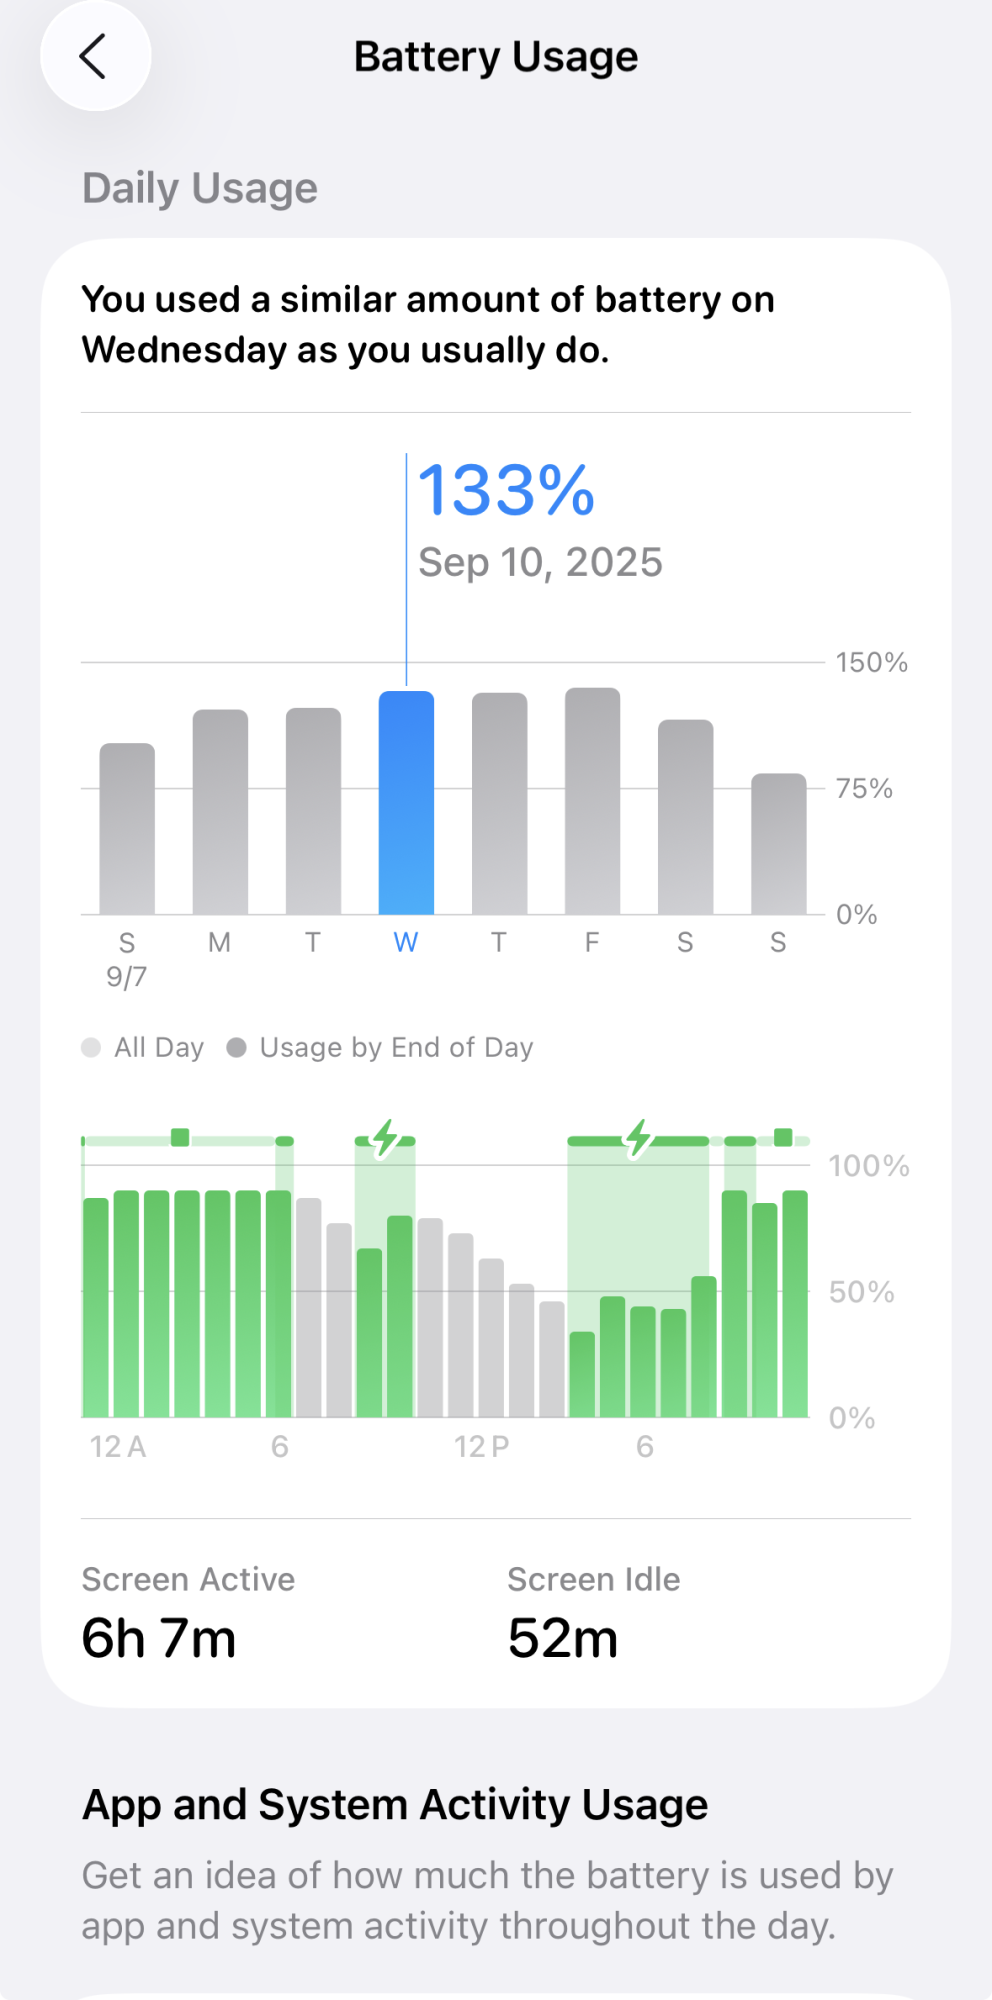Tap the App and System Activity Usage heading
Image resolution: width=992 pixels, height=2000 pixels.
pyautogui.click(x=395, y=1805)
